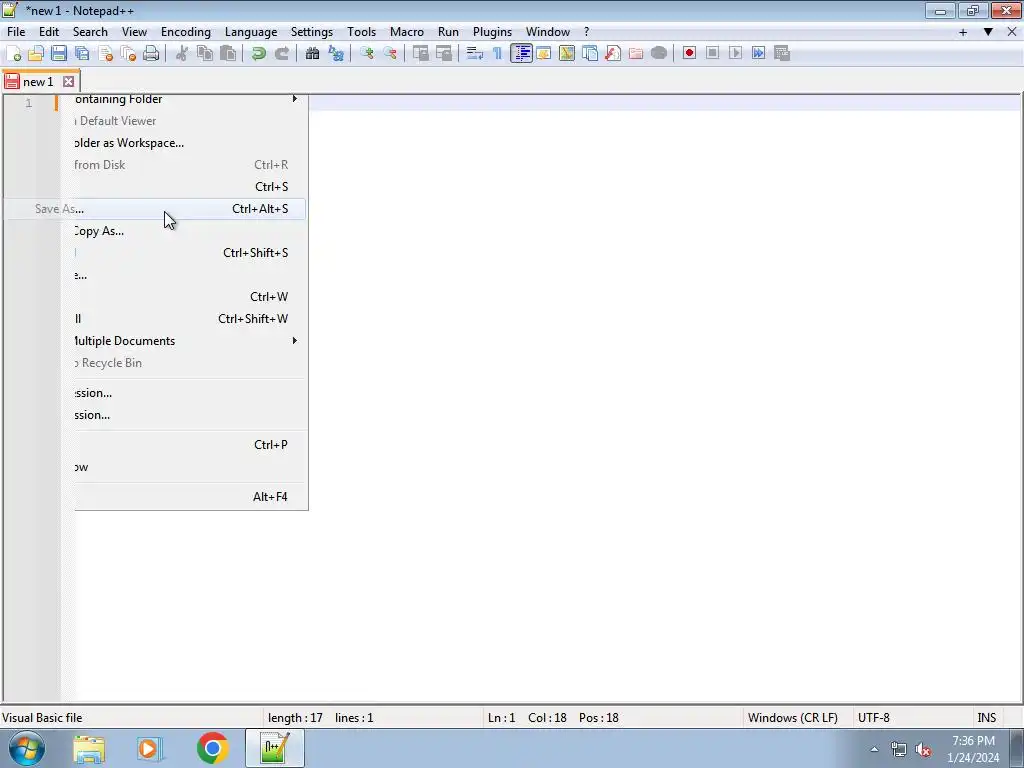Open the menu bar down-triangle dropdown
Viewport: 1024px width, 768px height.
pyautogui.click(x=988, y=32)
